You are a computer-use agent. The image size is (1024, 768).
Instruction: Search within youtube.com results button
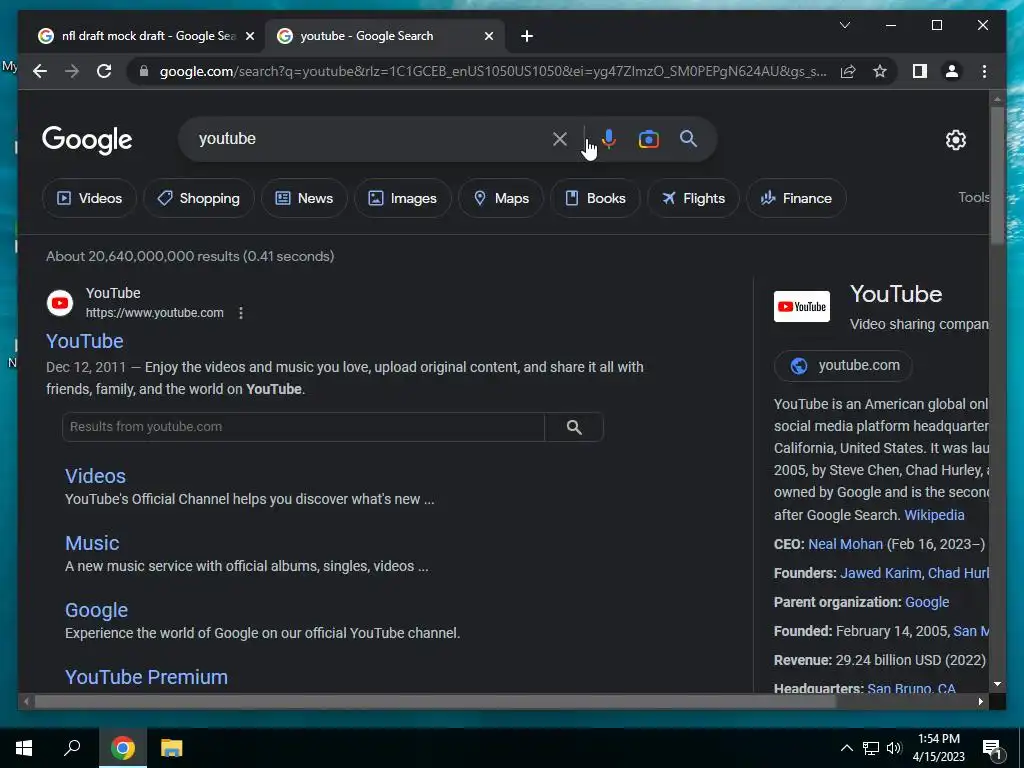[x=574, y=427]
